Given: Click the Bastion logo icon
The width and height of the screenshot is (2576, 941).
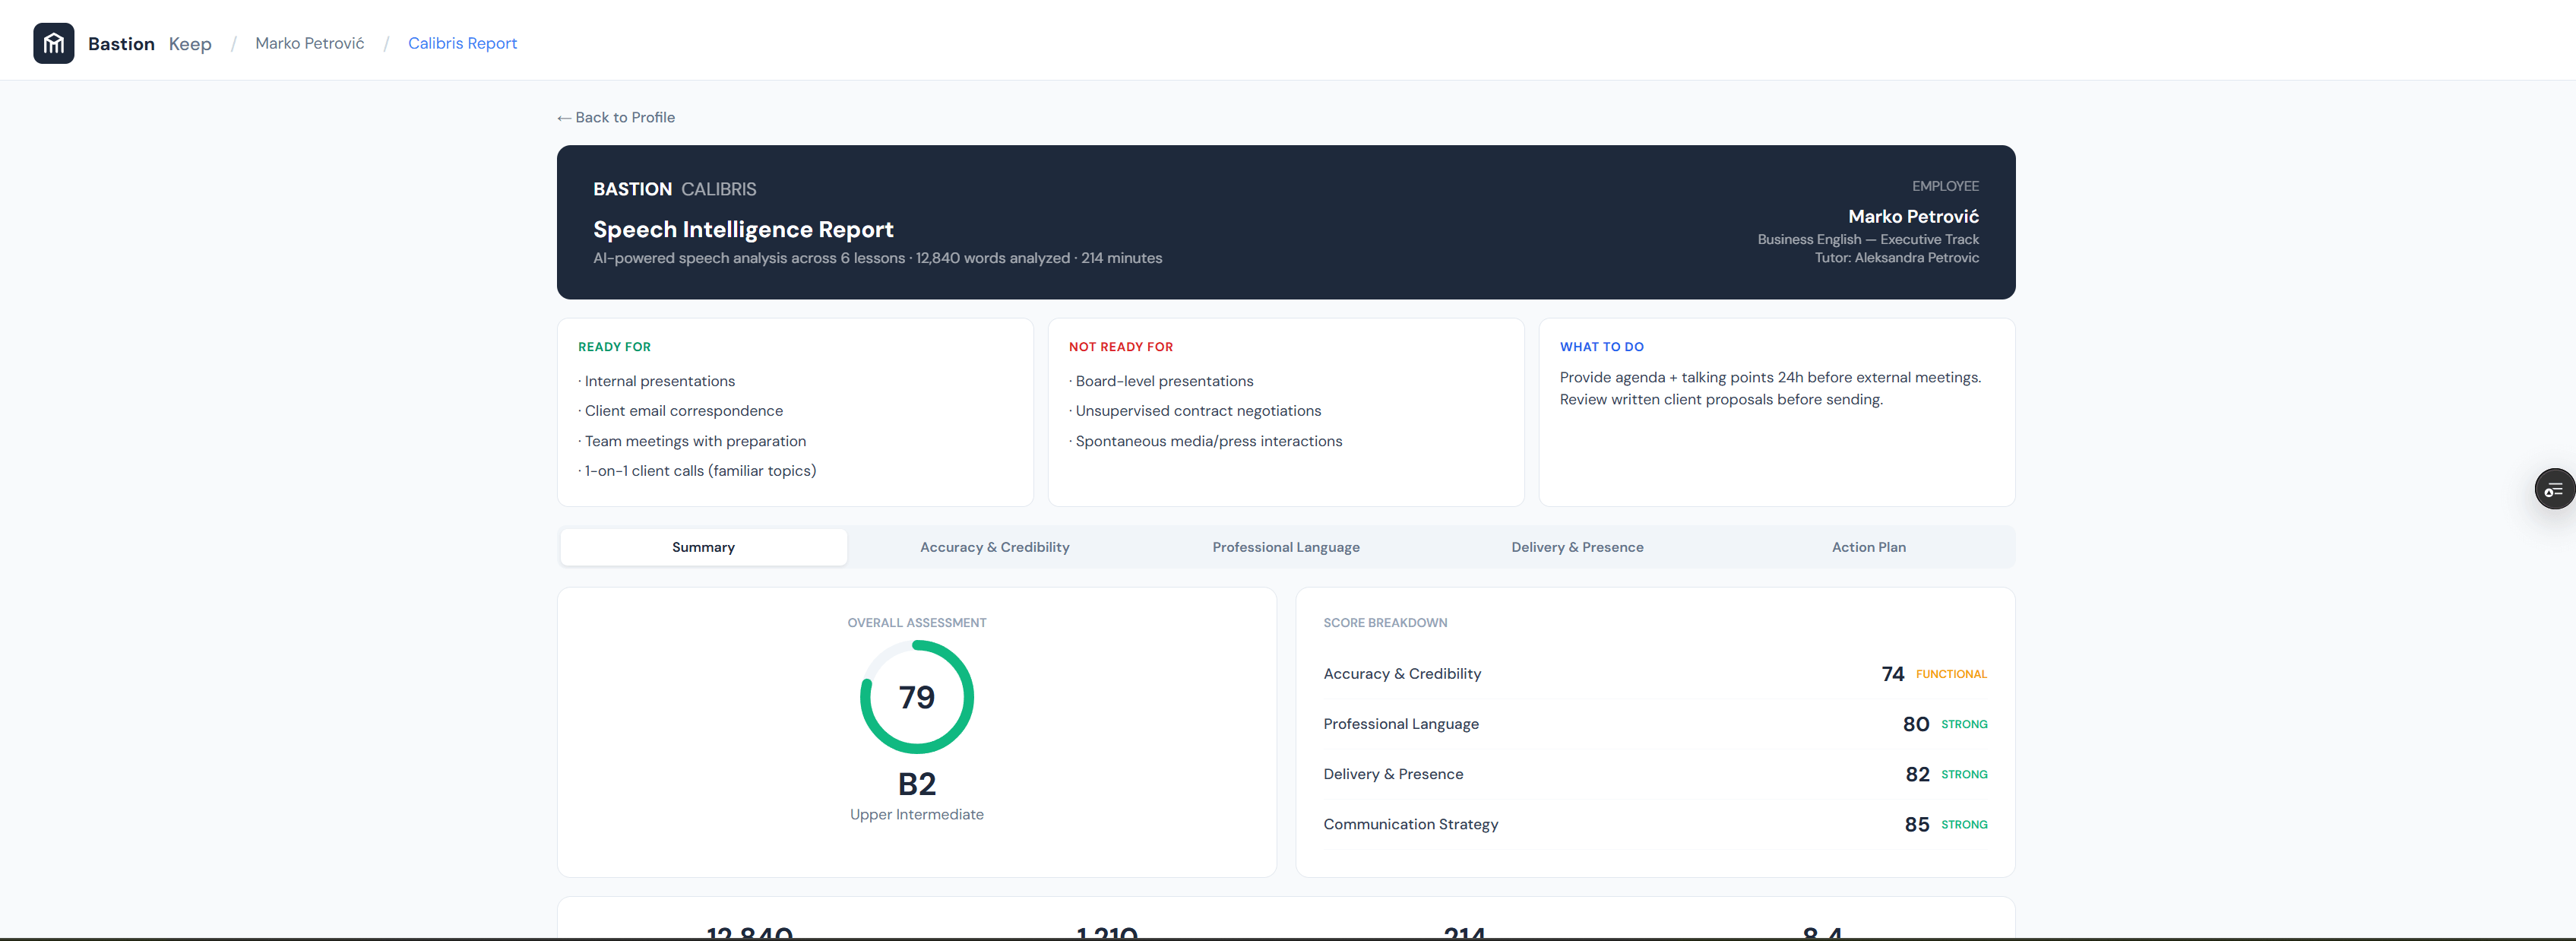Looking at the screenshot, I should pos(54,42).
